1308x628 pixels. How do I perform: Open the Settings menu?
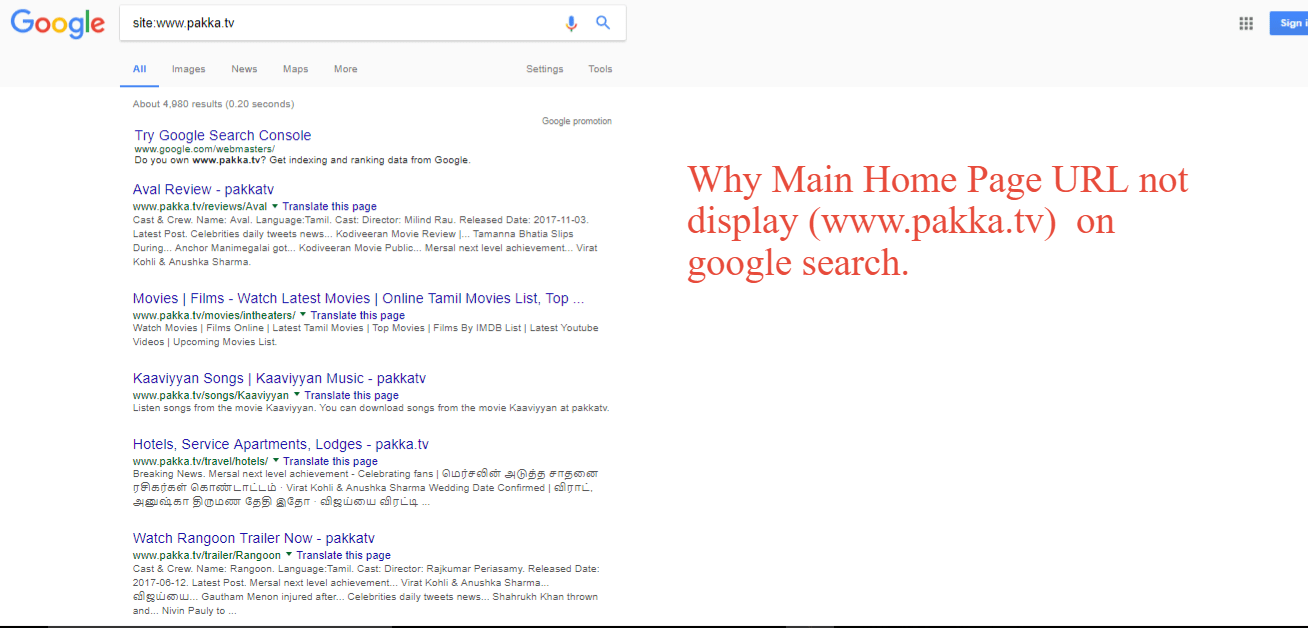[x=545, y=69]
